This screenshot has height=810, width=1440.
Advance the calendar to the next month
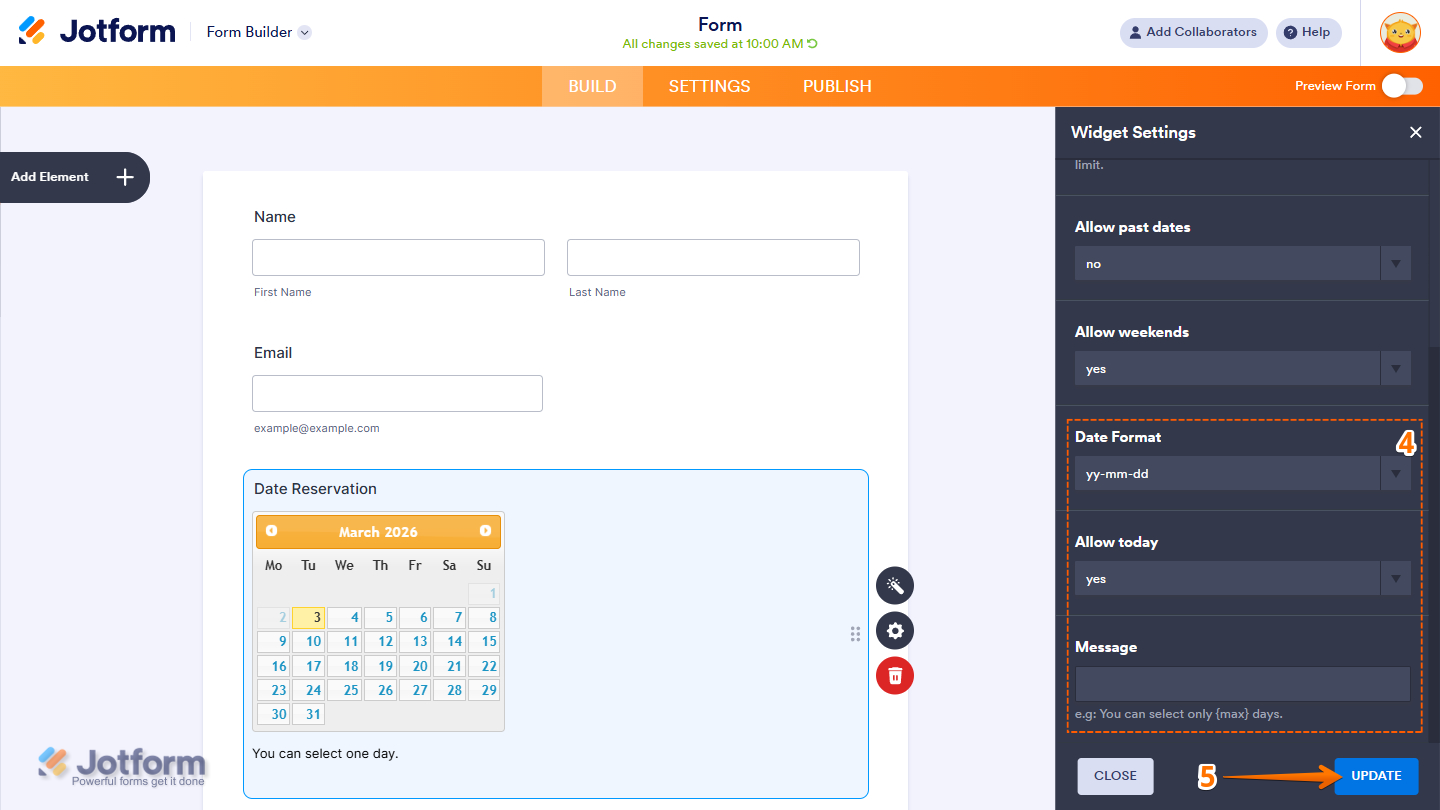[487, 531]
